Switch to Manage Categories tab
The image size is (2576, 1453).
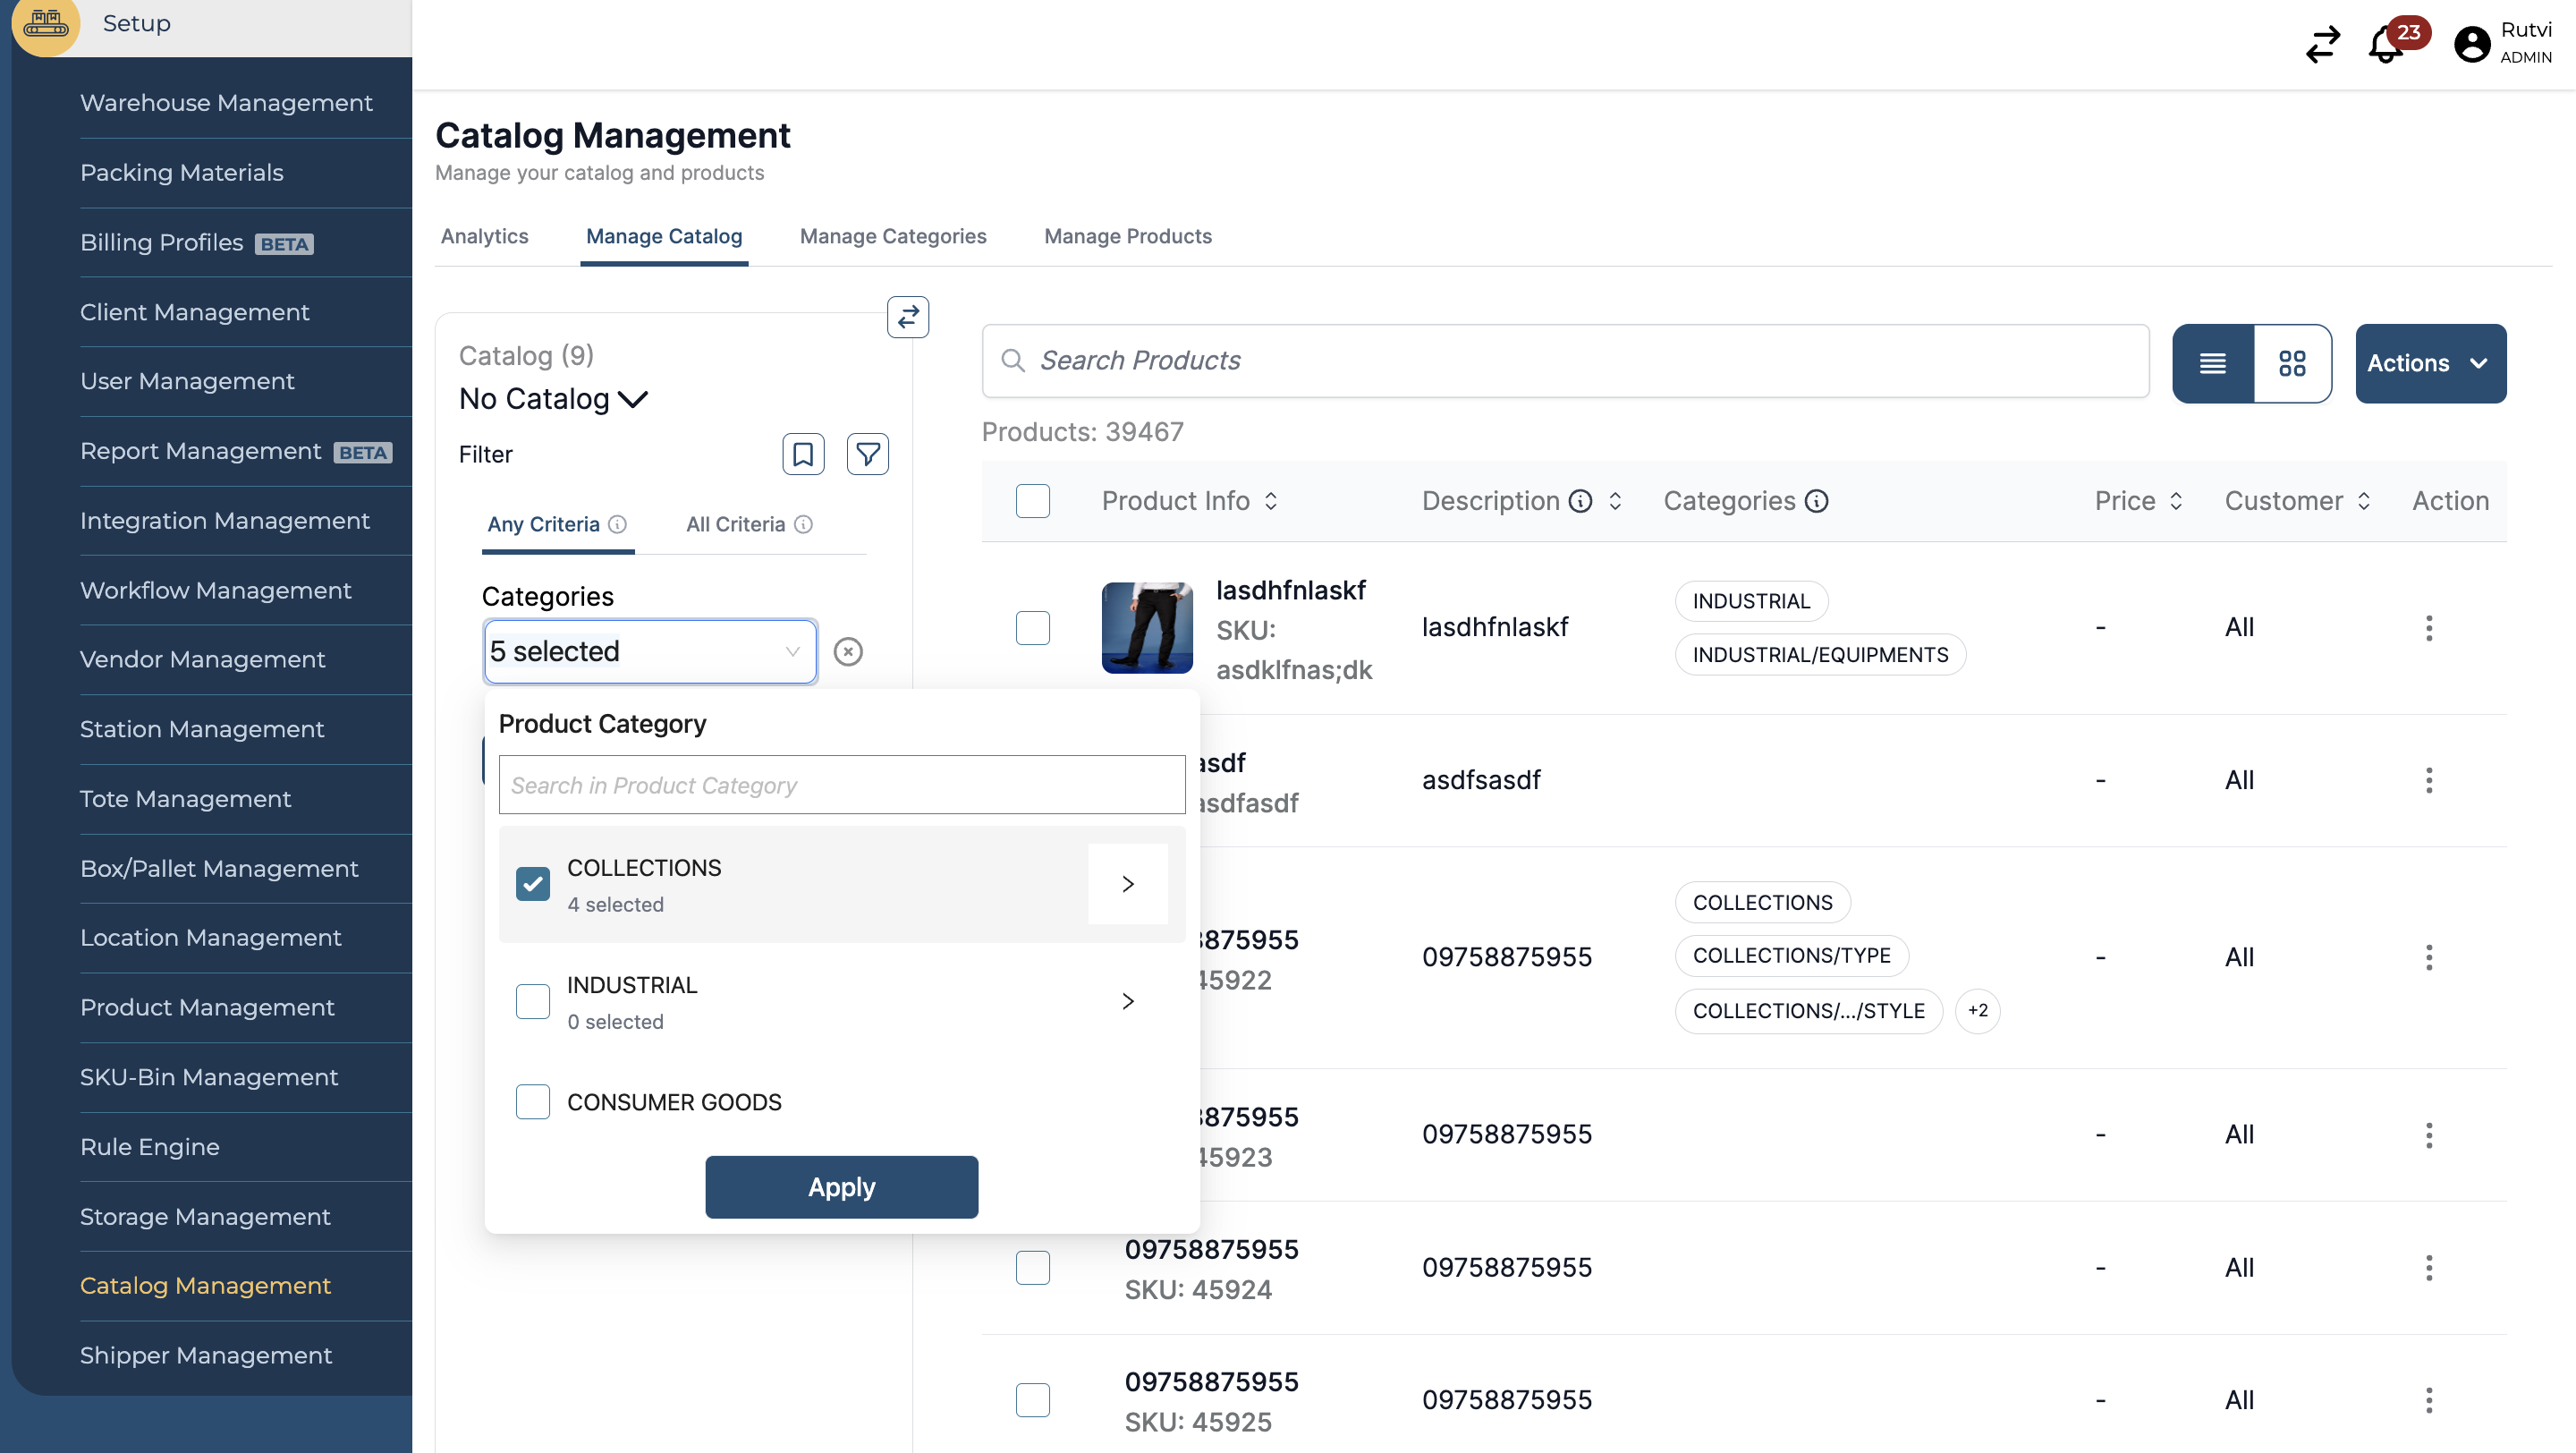(x=892, y=236)
